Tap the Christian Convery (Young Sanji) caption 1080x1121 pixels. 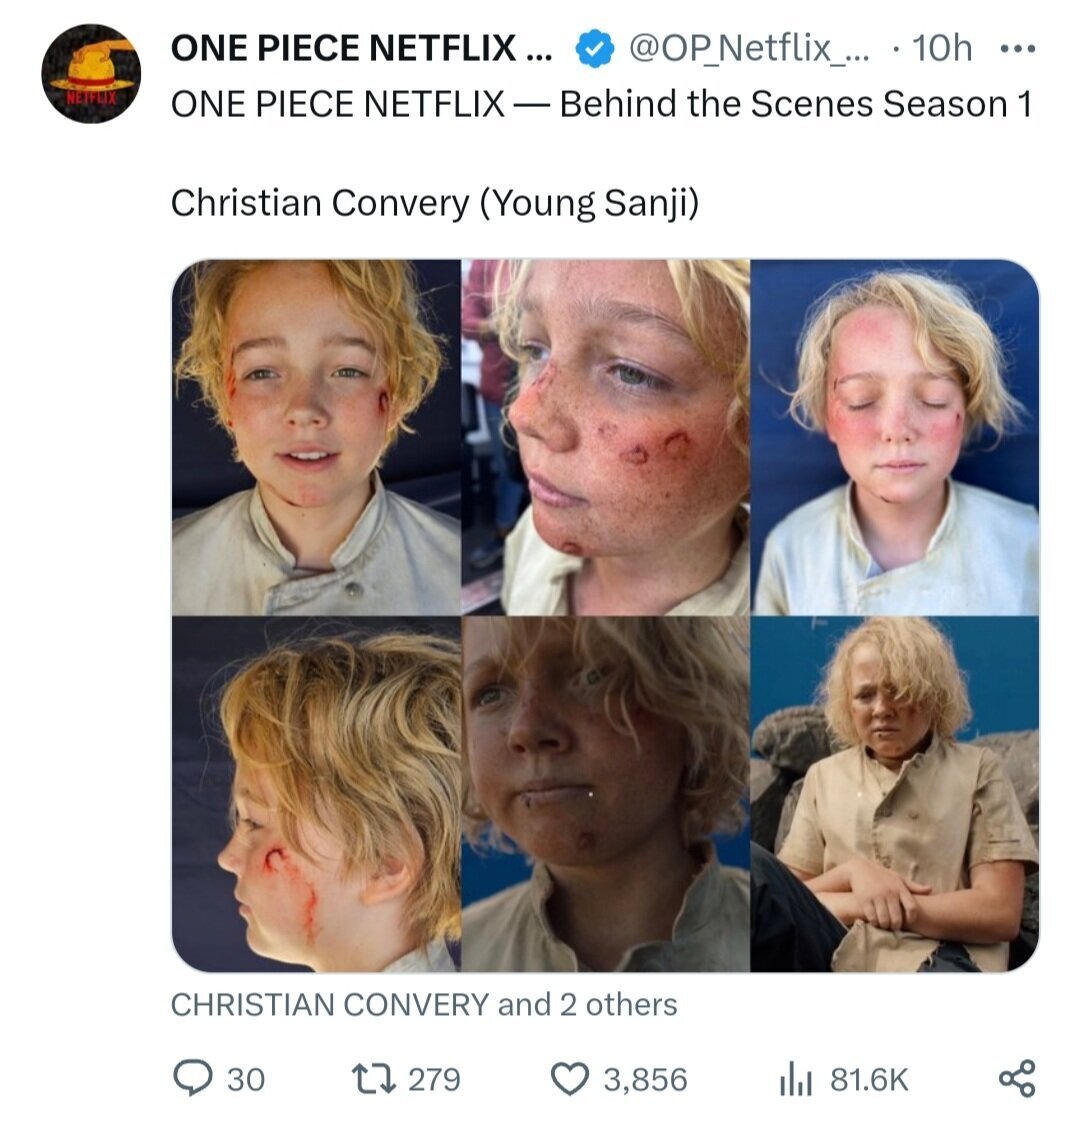435,203
